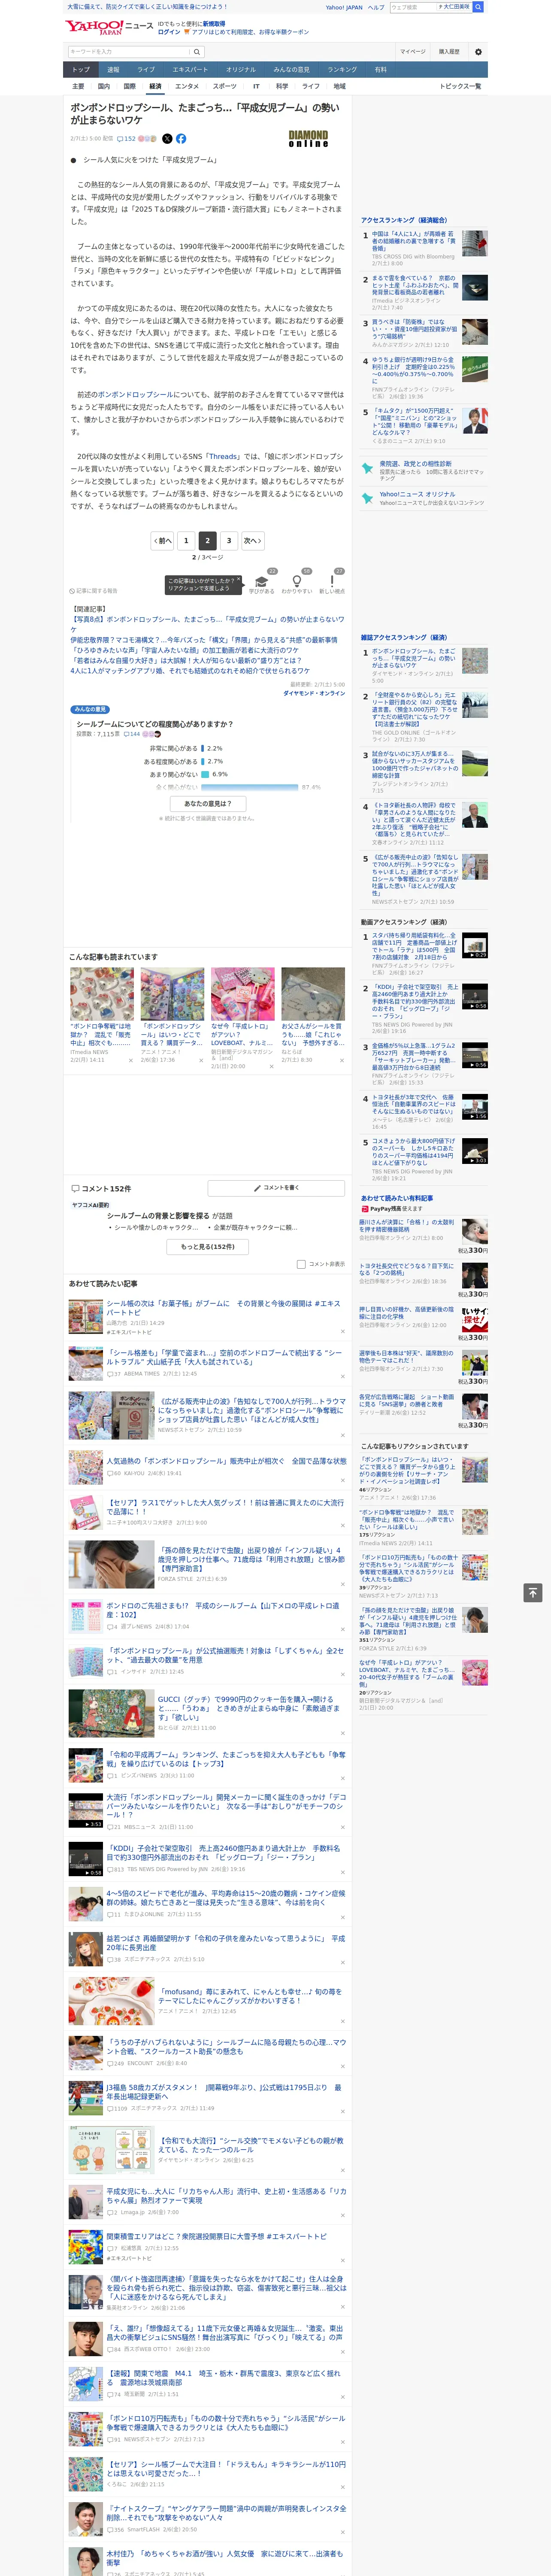Select page 3 in pagination
Viewport: 551px width, 2576px height.
[229, 540]
